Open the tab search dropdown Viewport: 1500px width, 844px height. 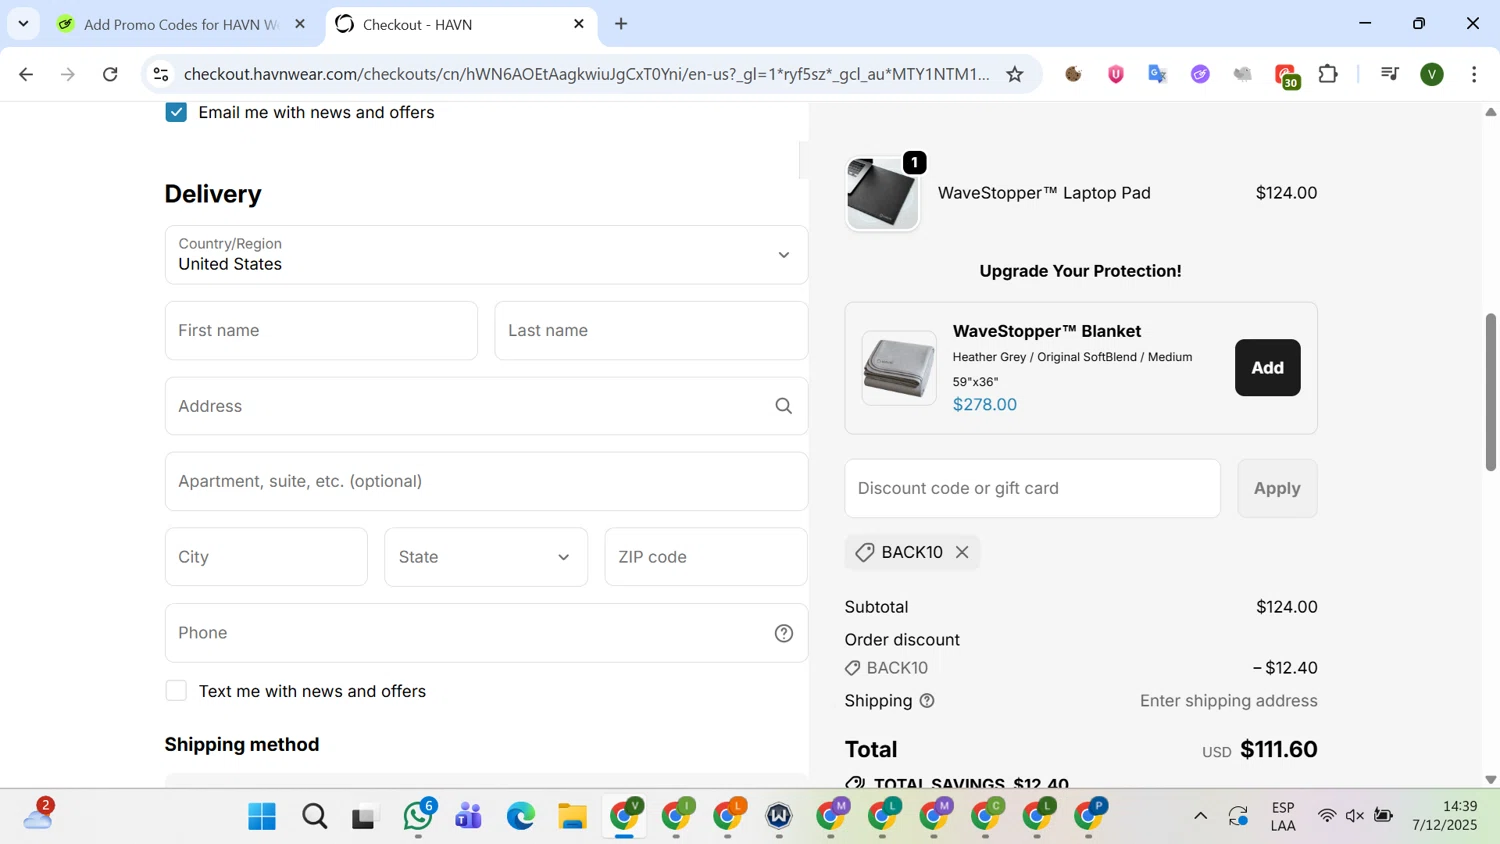(x=23, y=24)
